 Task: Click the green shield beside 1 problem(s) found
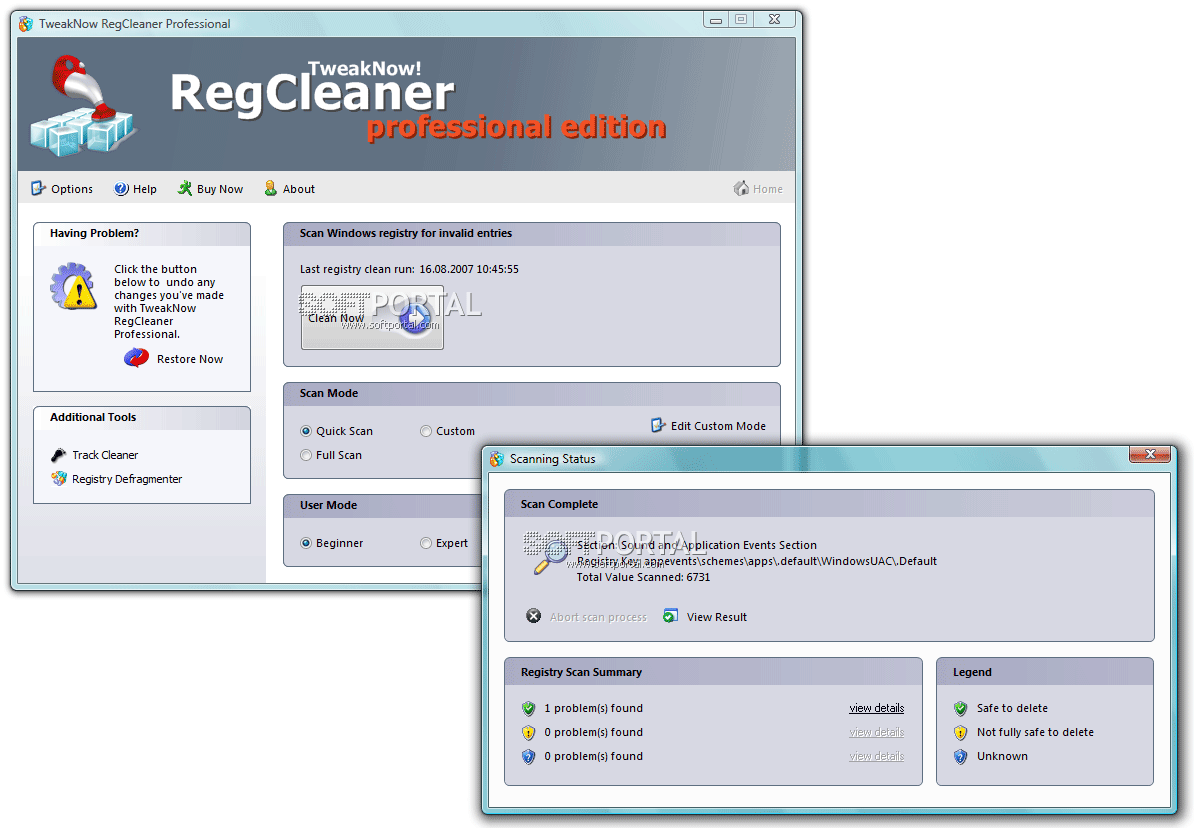(528, 708)
